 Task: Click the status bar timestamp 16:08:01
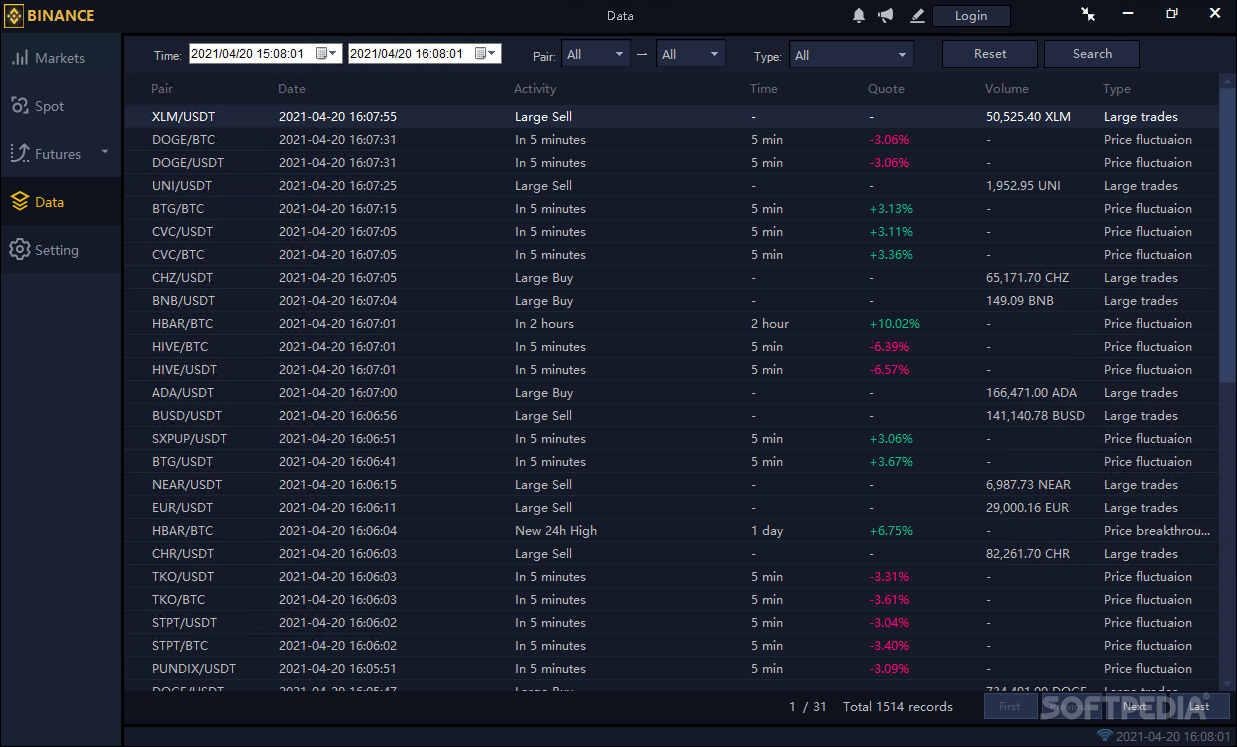pos(1173,736)
